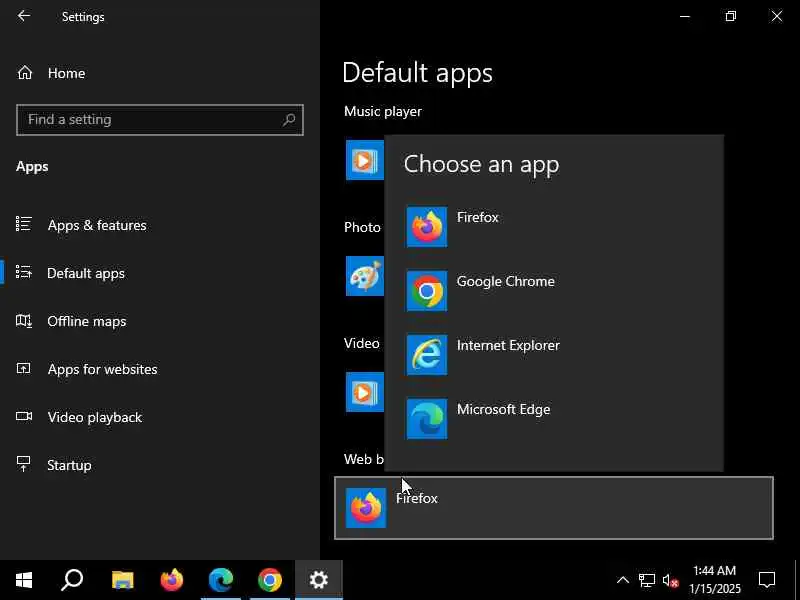The width and height of the screenshot is (800, 600).
Task: Open the Music player default app icon
Action: tap(365, 160)
